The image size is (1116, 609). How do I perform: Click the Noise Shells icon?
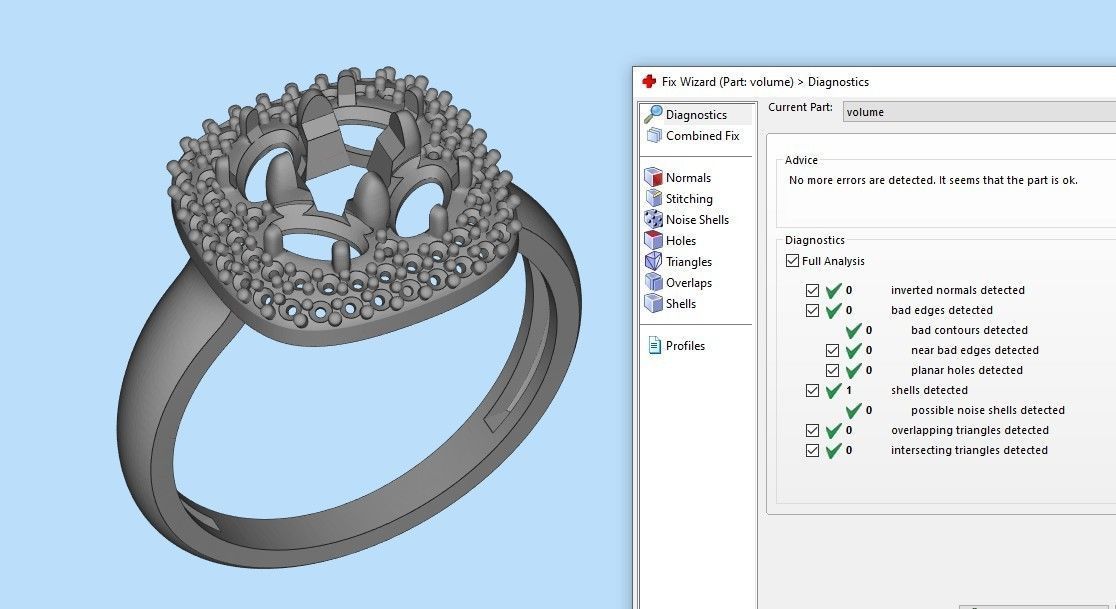click(x=653, y=219)
